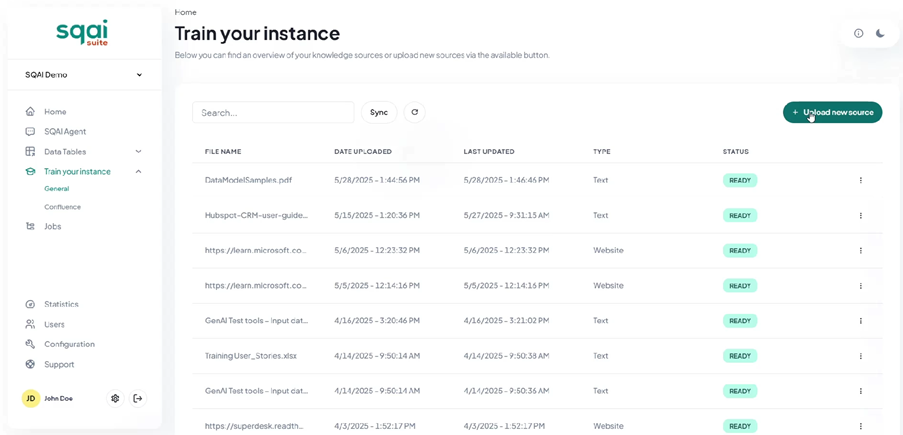Click the refresh icon next to Sync

(x=415, y=112)
